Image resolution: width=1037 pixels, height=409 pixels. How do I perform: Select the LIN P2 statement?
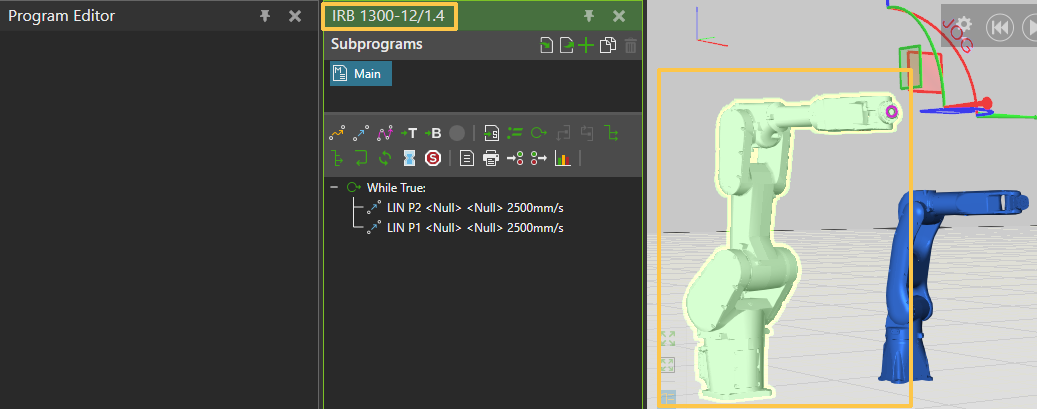[474, 208]
